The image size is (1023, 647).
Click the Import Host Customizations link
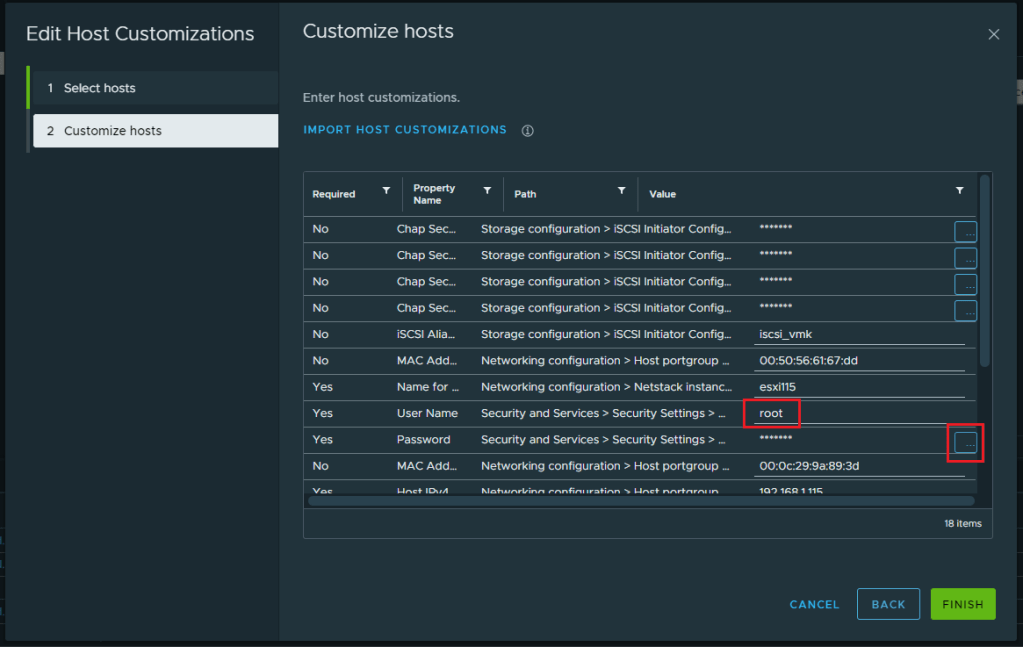pos(405,130)
